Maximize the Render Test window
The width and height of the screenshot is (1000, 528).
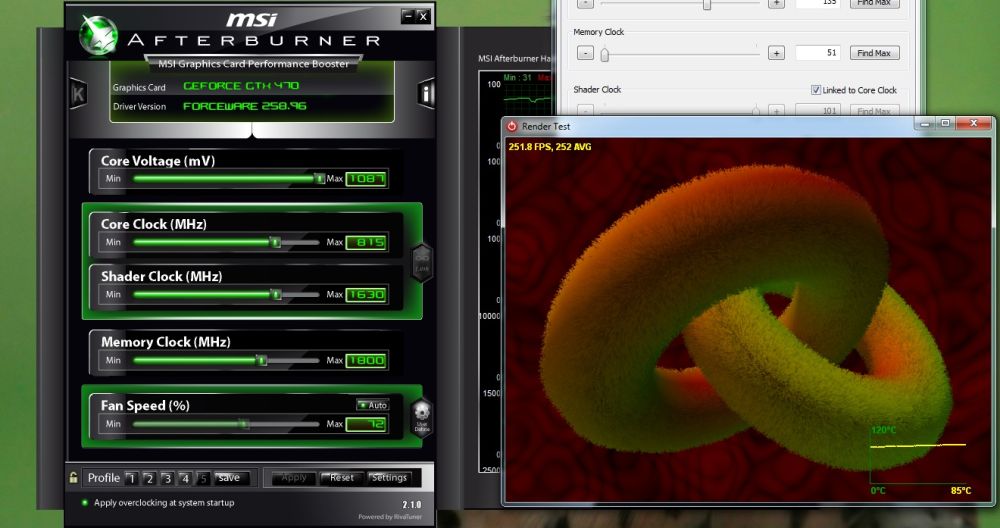point(946,124)
